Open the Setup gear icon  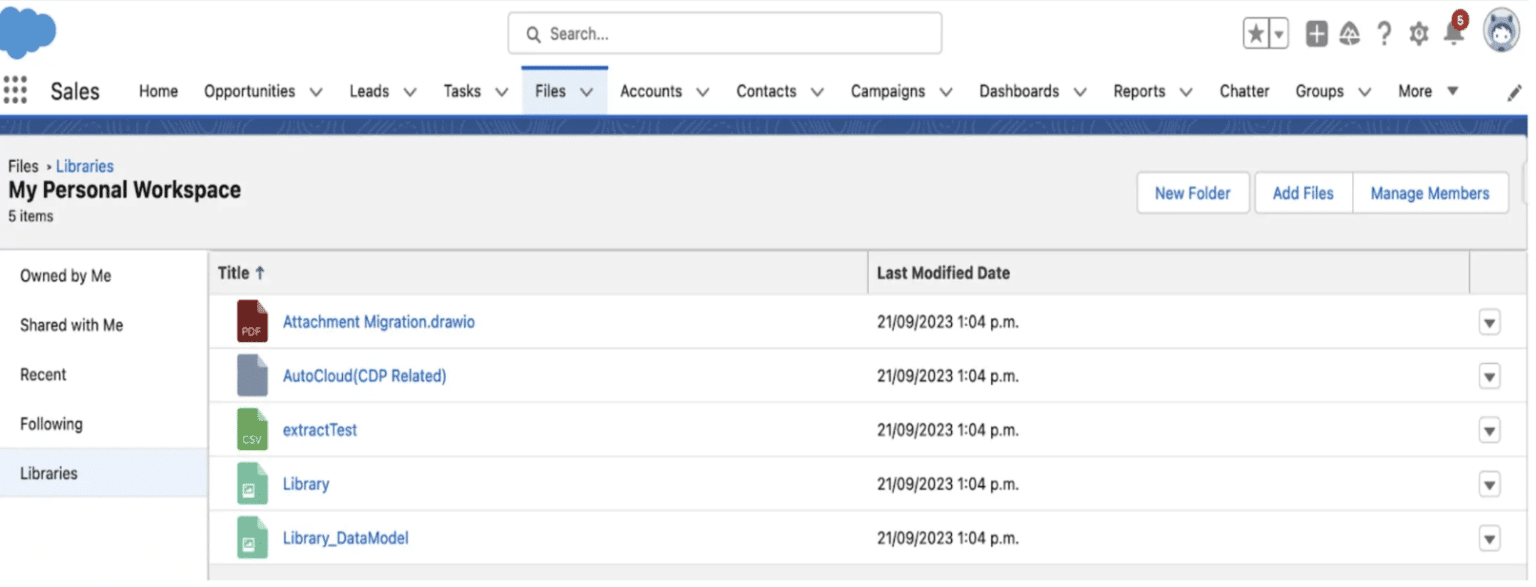coord(1419,33)
